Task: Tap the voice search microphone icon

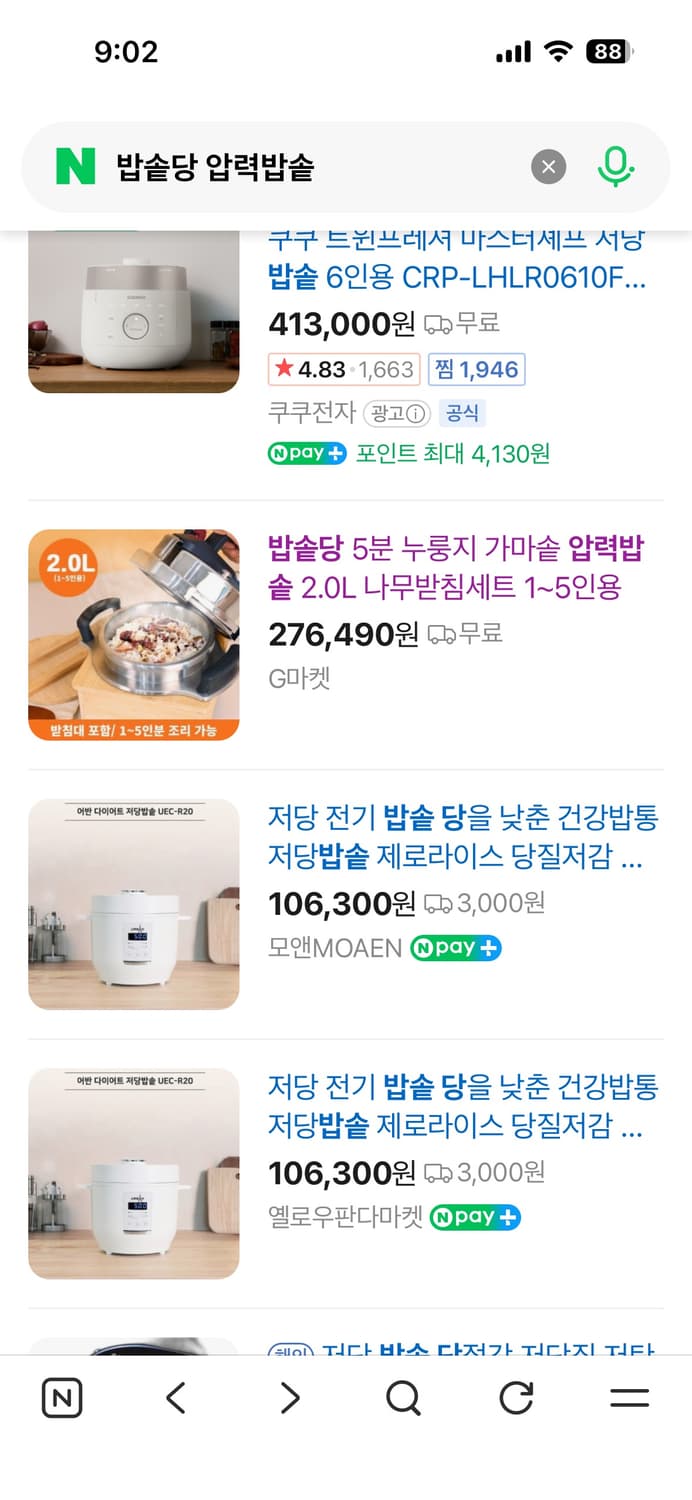Action: tap(618, 167)
